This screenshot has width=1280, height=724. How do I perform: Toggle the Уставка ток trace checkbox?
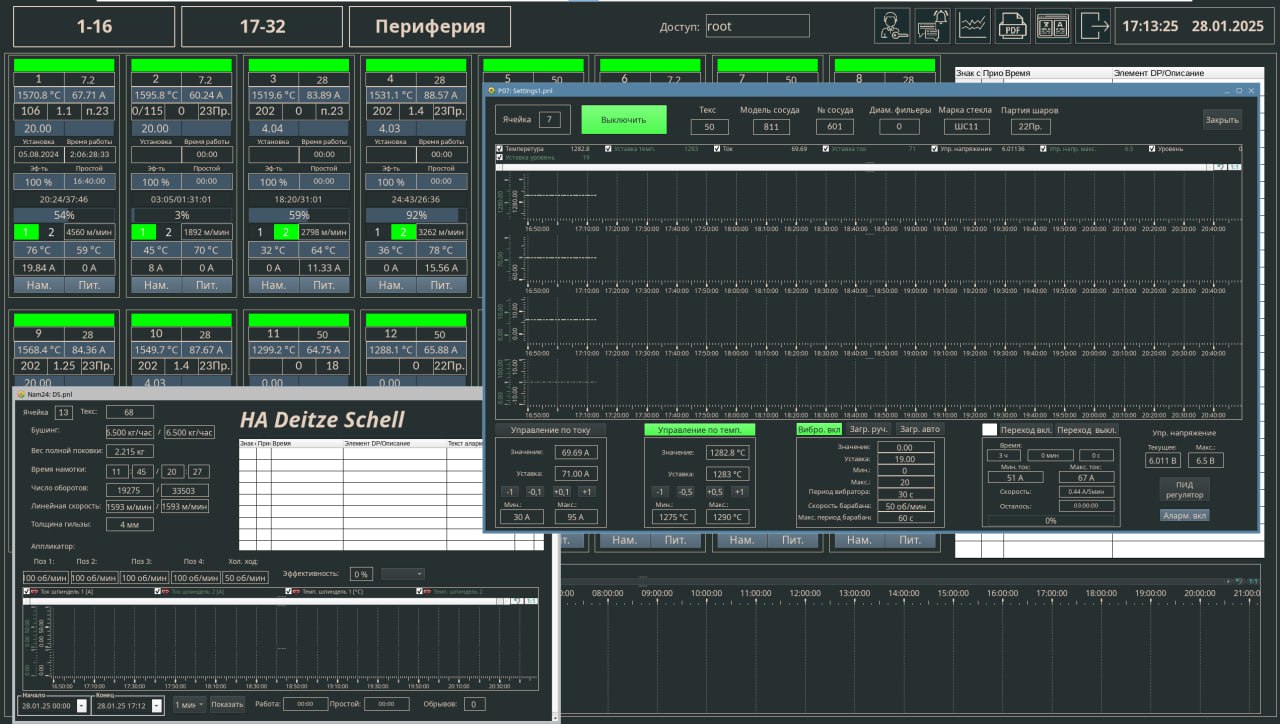[x=826, y=149]
